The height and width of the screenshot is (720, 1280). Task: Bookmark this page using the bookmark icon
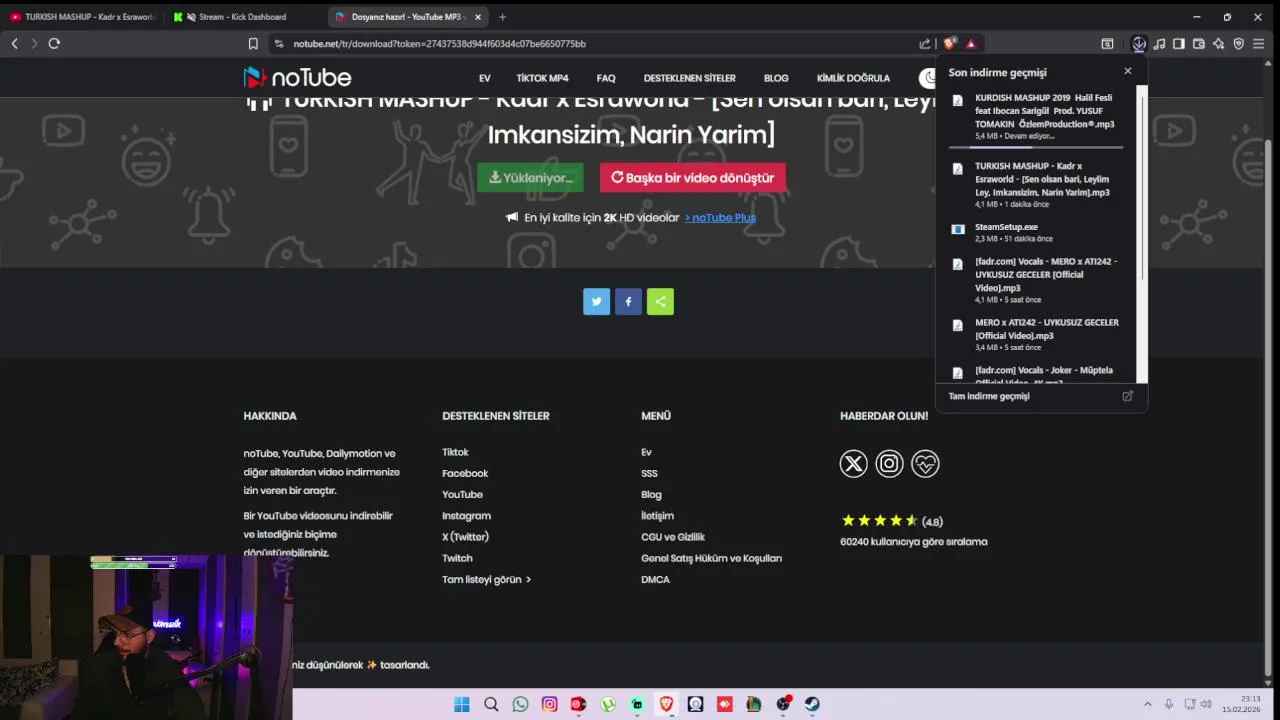253,44
